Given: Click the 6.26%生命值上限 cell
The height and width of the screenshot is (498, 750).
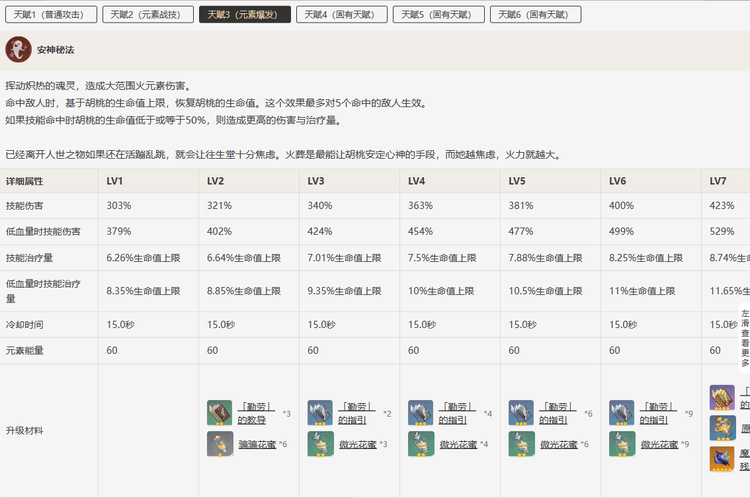Looking at the screenshot, I should coord(143,258).
